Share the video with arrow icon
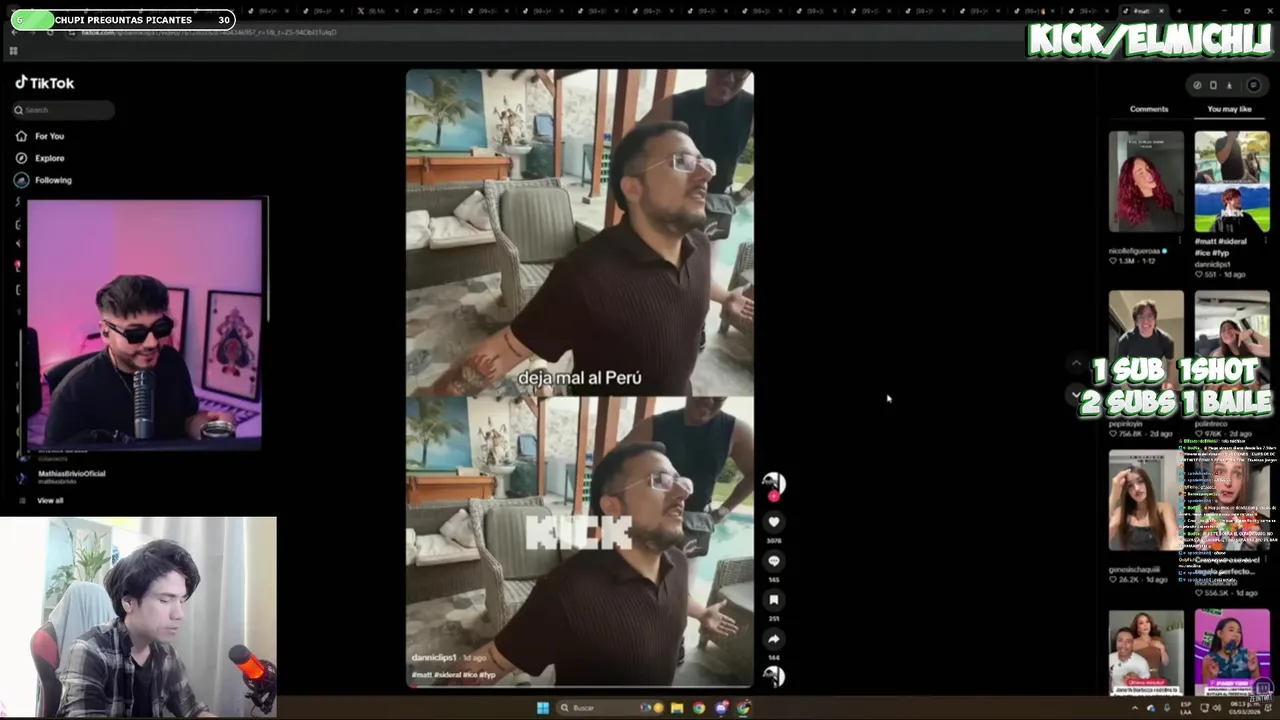This screenshot has height=720, width=1280. (x=773, y=638)
